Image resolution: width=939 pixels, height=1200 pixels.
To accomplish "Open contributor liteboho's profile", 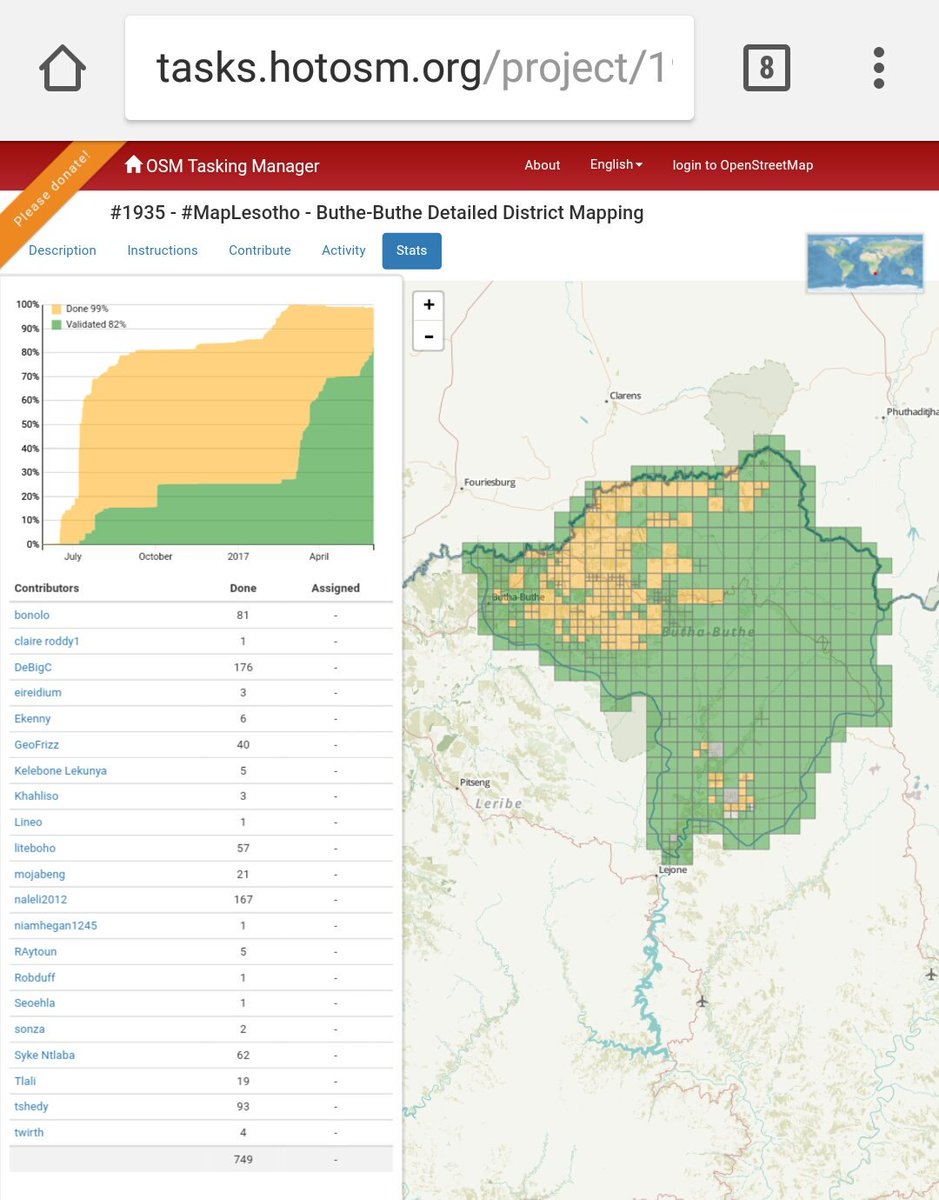I will [x=35, y=848].
